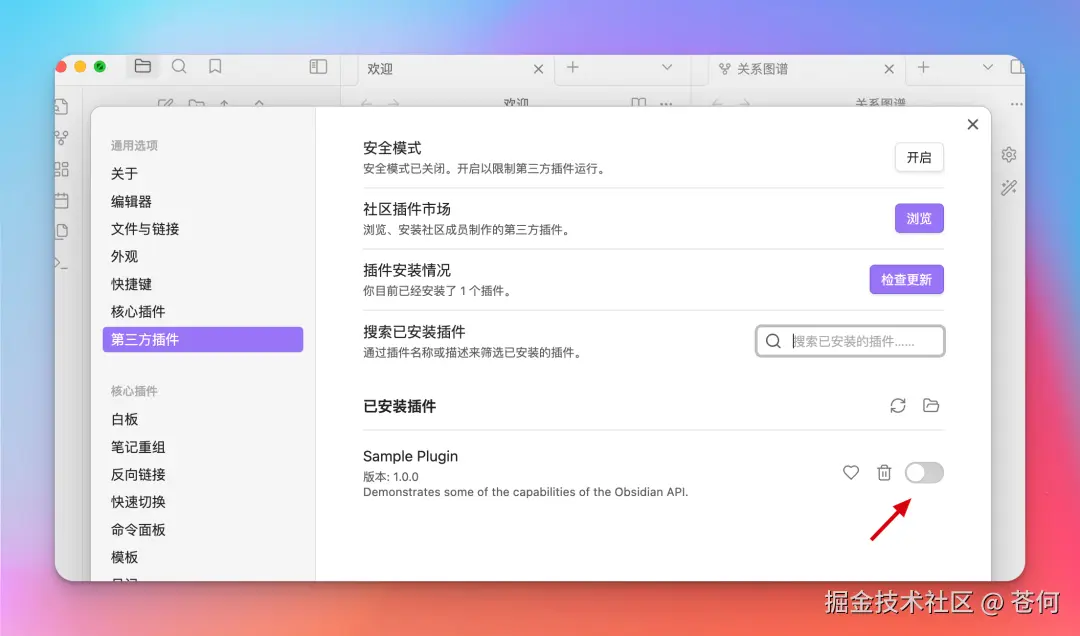This screenshot has width=1080, height=636.
Task: Expand the new tab dropdown arrow
Action: (665, 68)
